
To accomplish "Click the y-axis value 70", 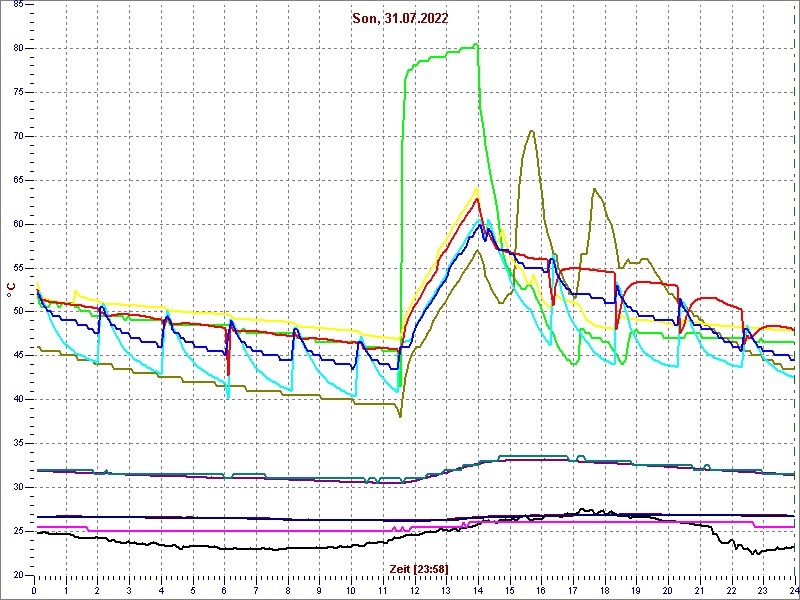I will tap(17, 137).
